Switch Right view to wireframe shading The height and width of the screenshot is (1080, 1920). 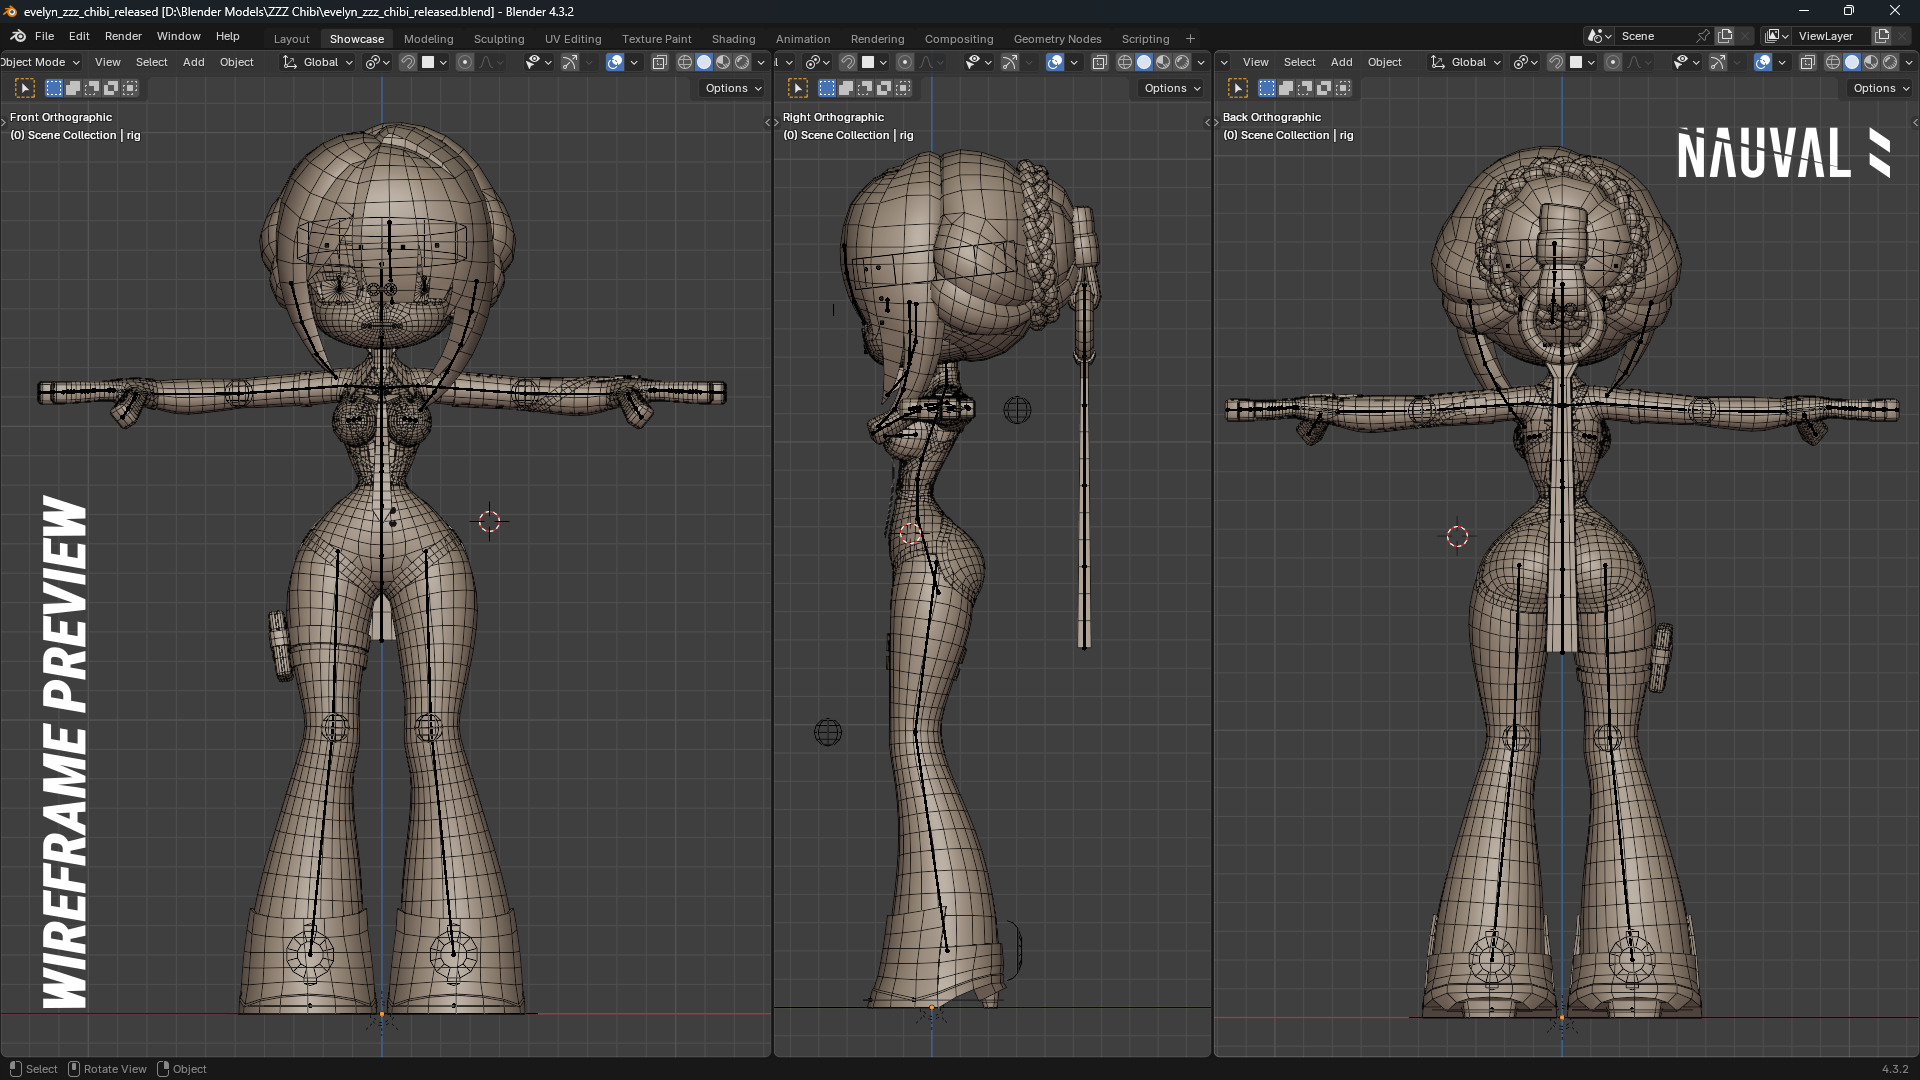1125,62
